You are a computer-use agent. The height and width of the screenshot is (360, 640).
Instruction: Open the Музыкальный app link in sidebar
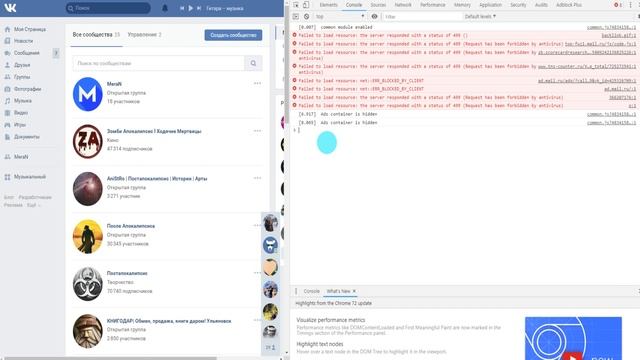pyautogui.click(x=30, y=177)
